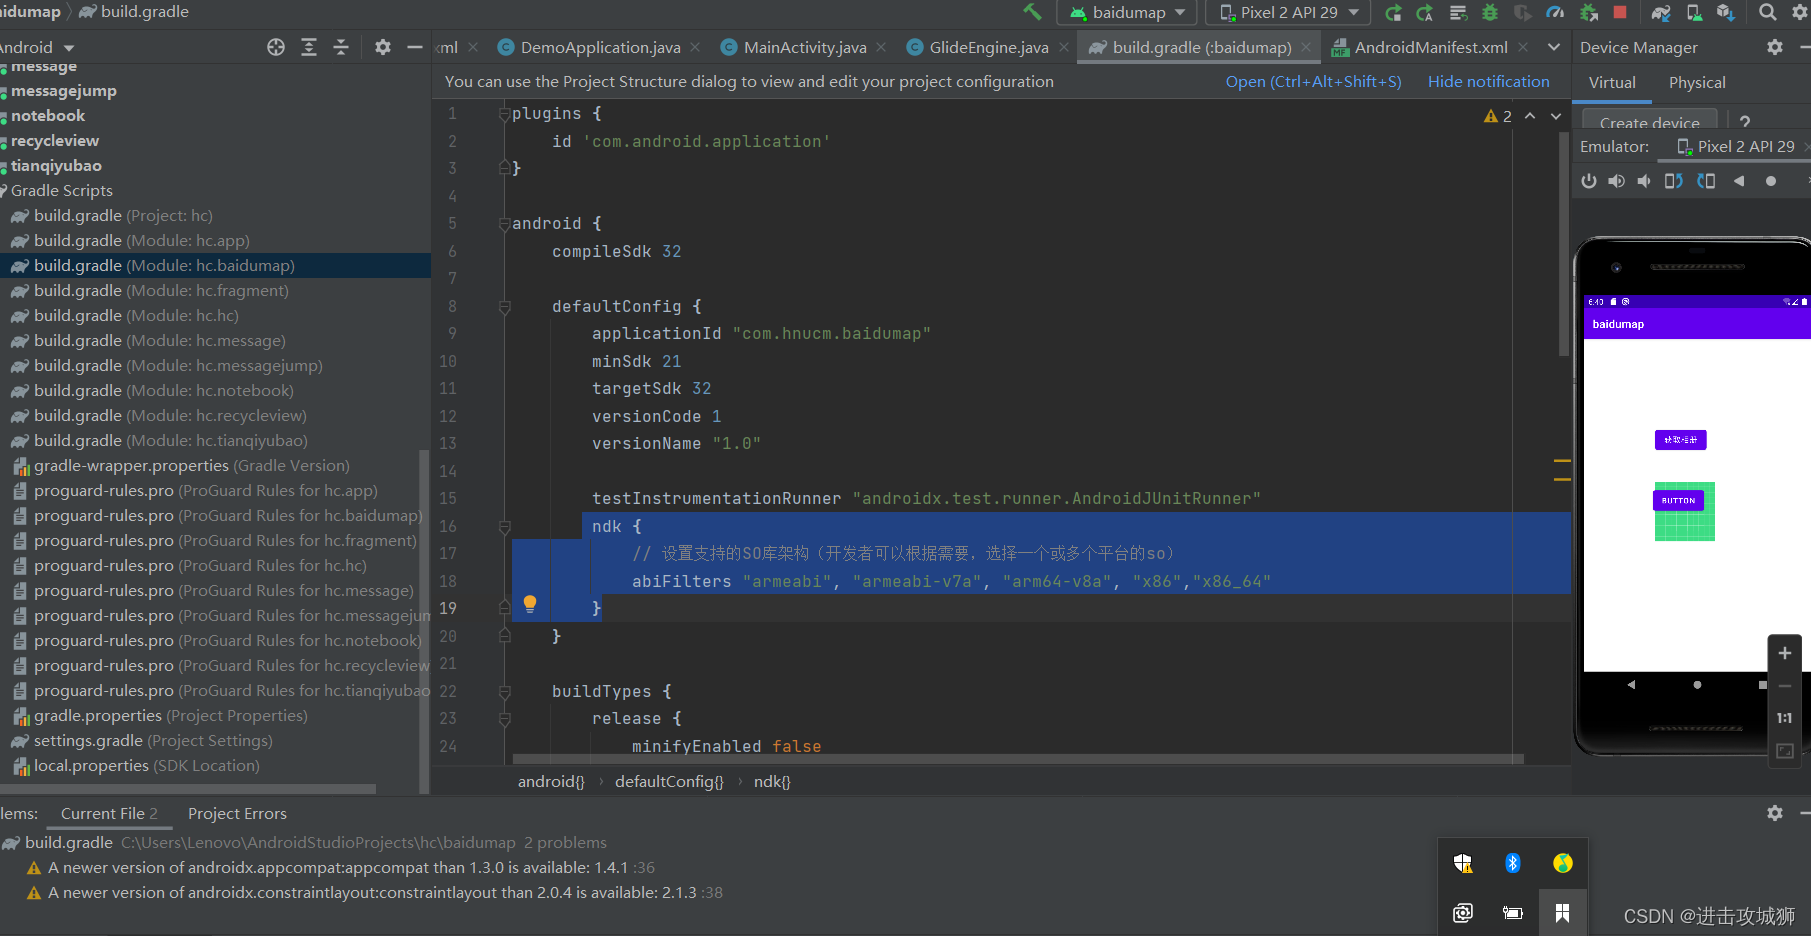Click the green Debug bug icon
The height and width of the screenshot is (936, 1811).
[x=1490, y=13]
